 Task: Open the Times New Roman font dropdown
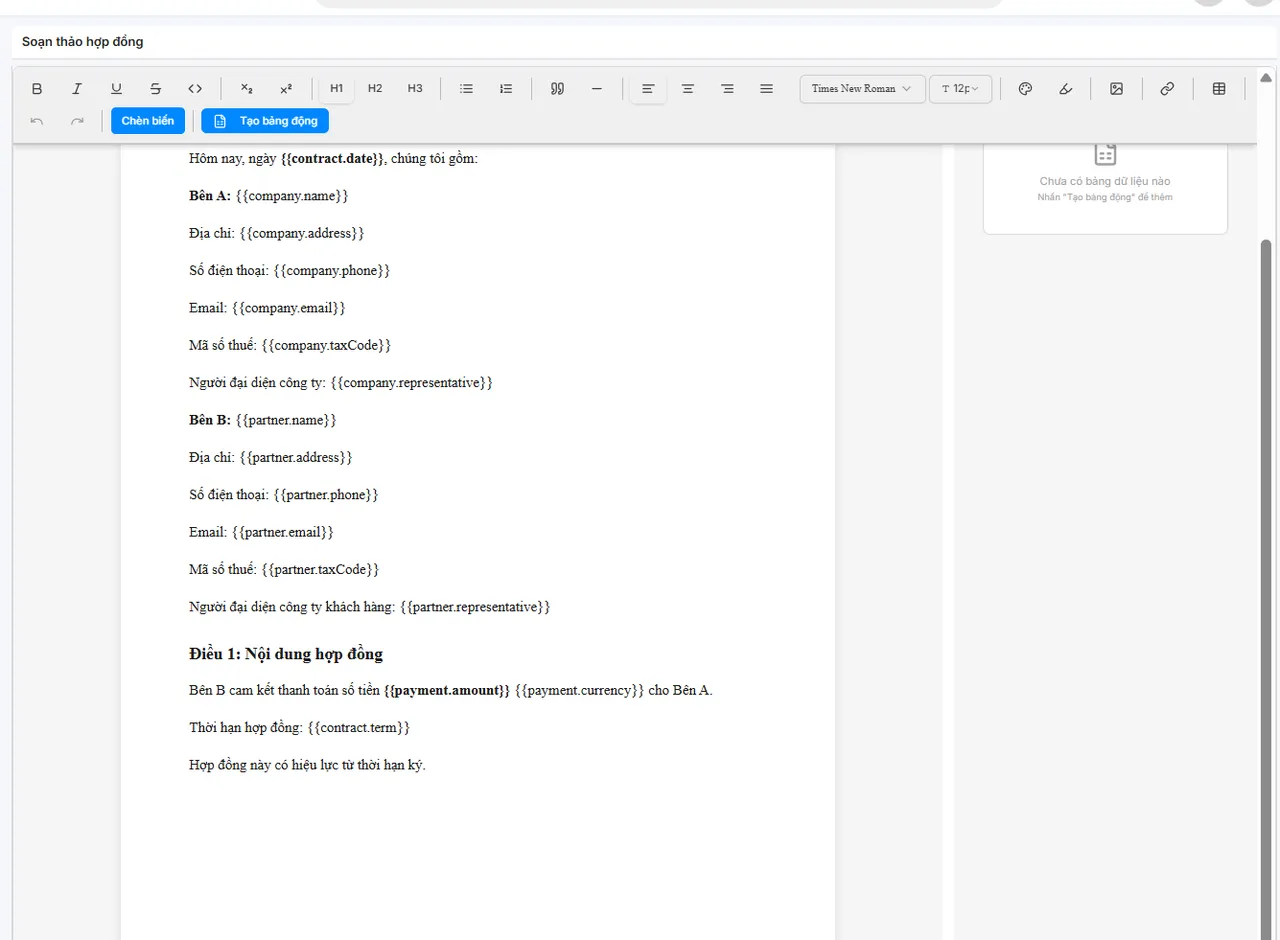(x=861, y=89)
